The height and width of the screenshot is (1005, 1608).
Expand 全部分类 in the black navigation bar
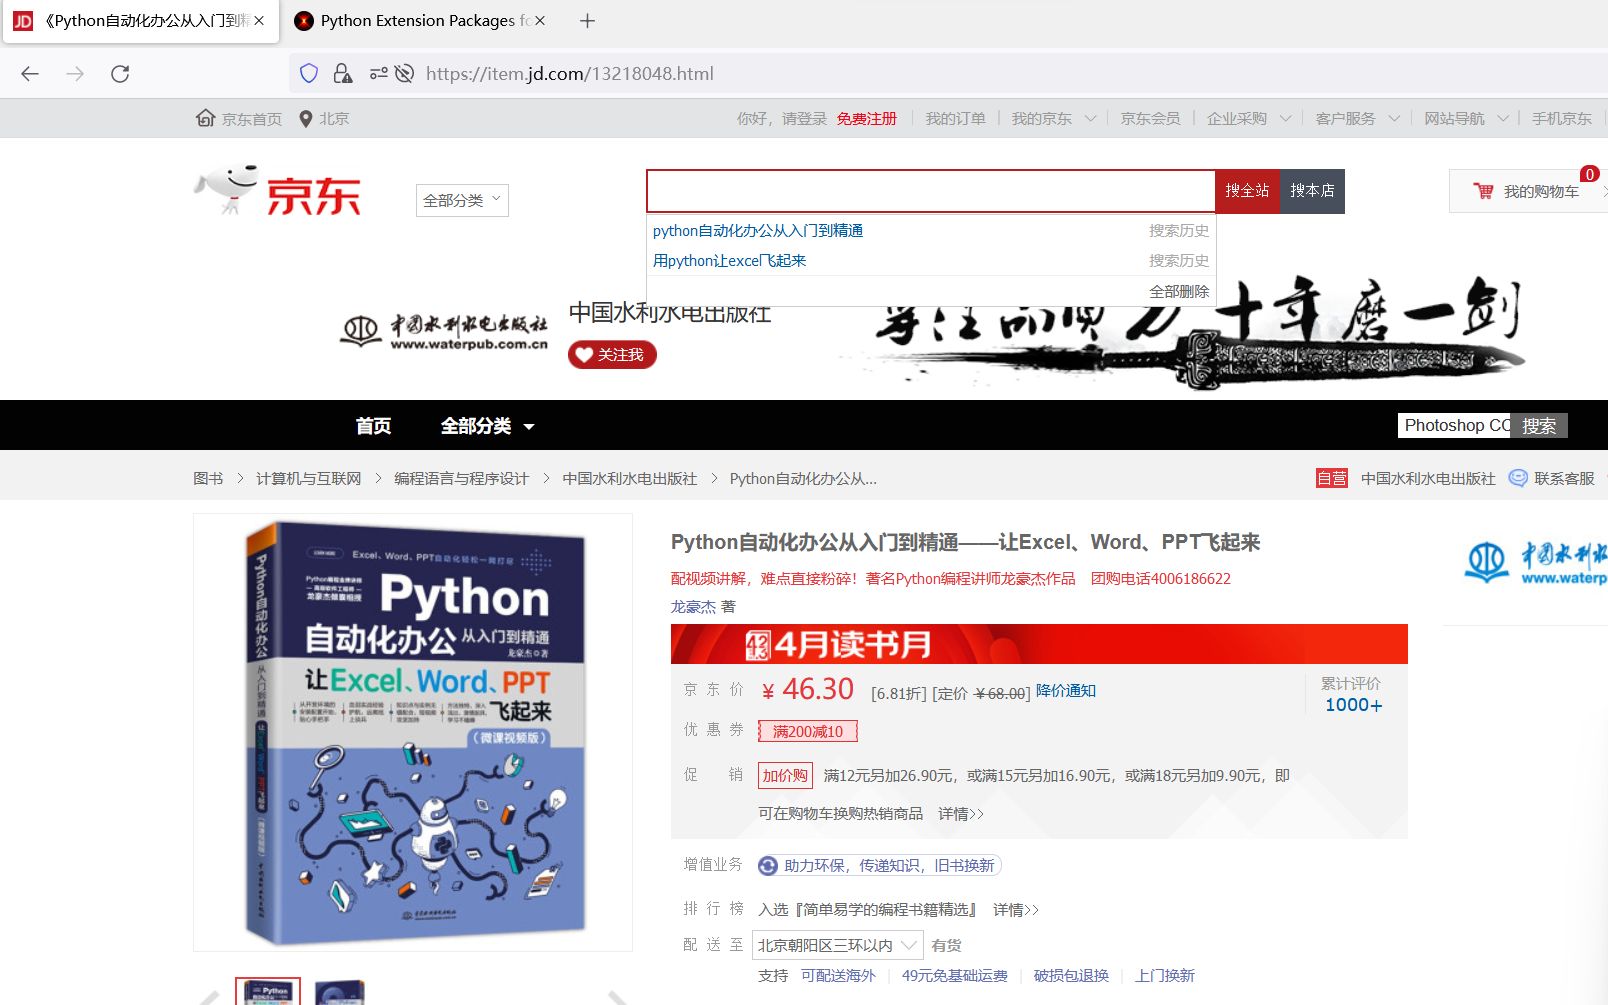(x=488, y=426)
